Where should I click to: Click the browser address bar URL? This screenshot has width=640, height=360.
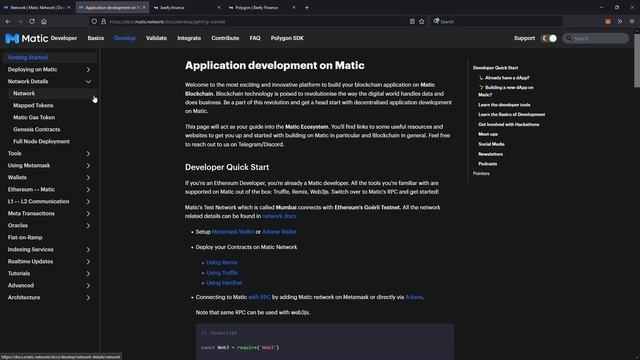point(167,22)
